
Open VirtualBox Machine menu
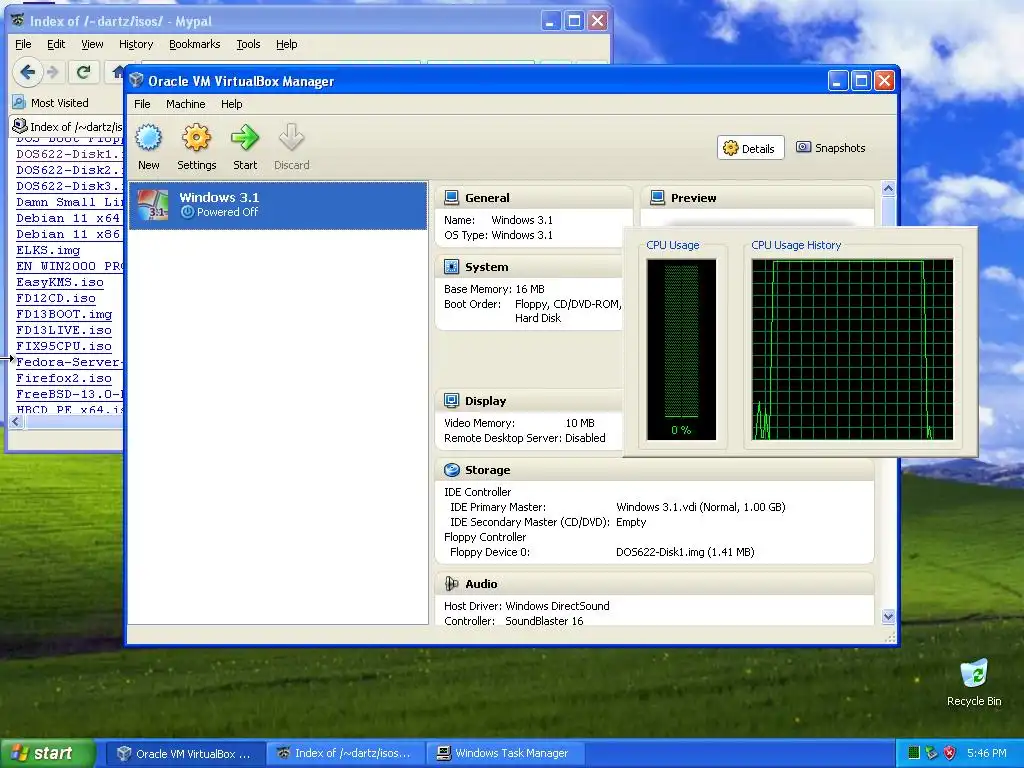tap(185, 104)
